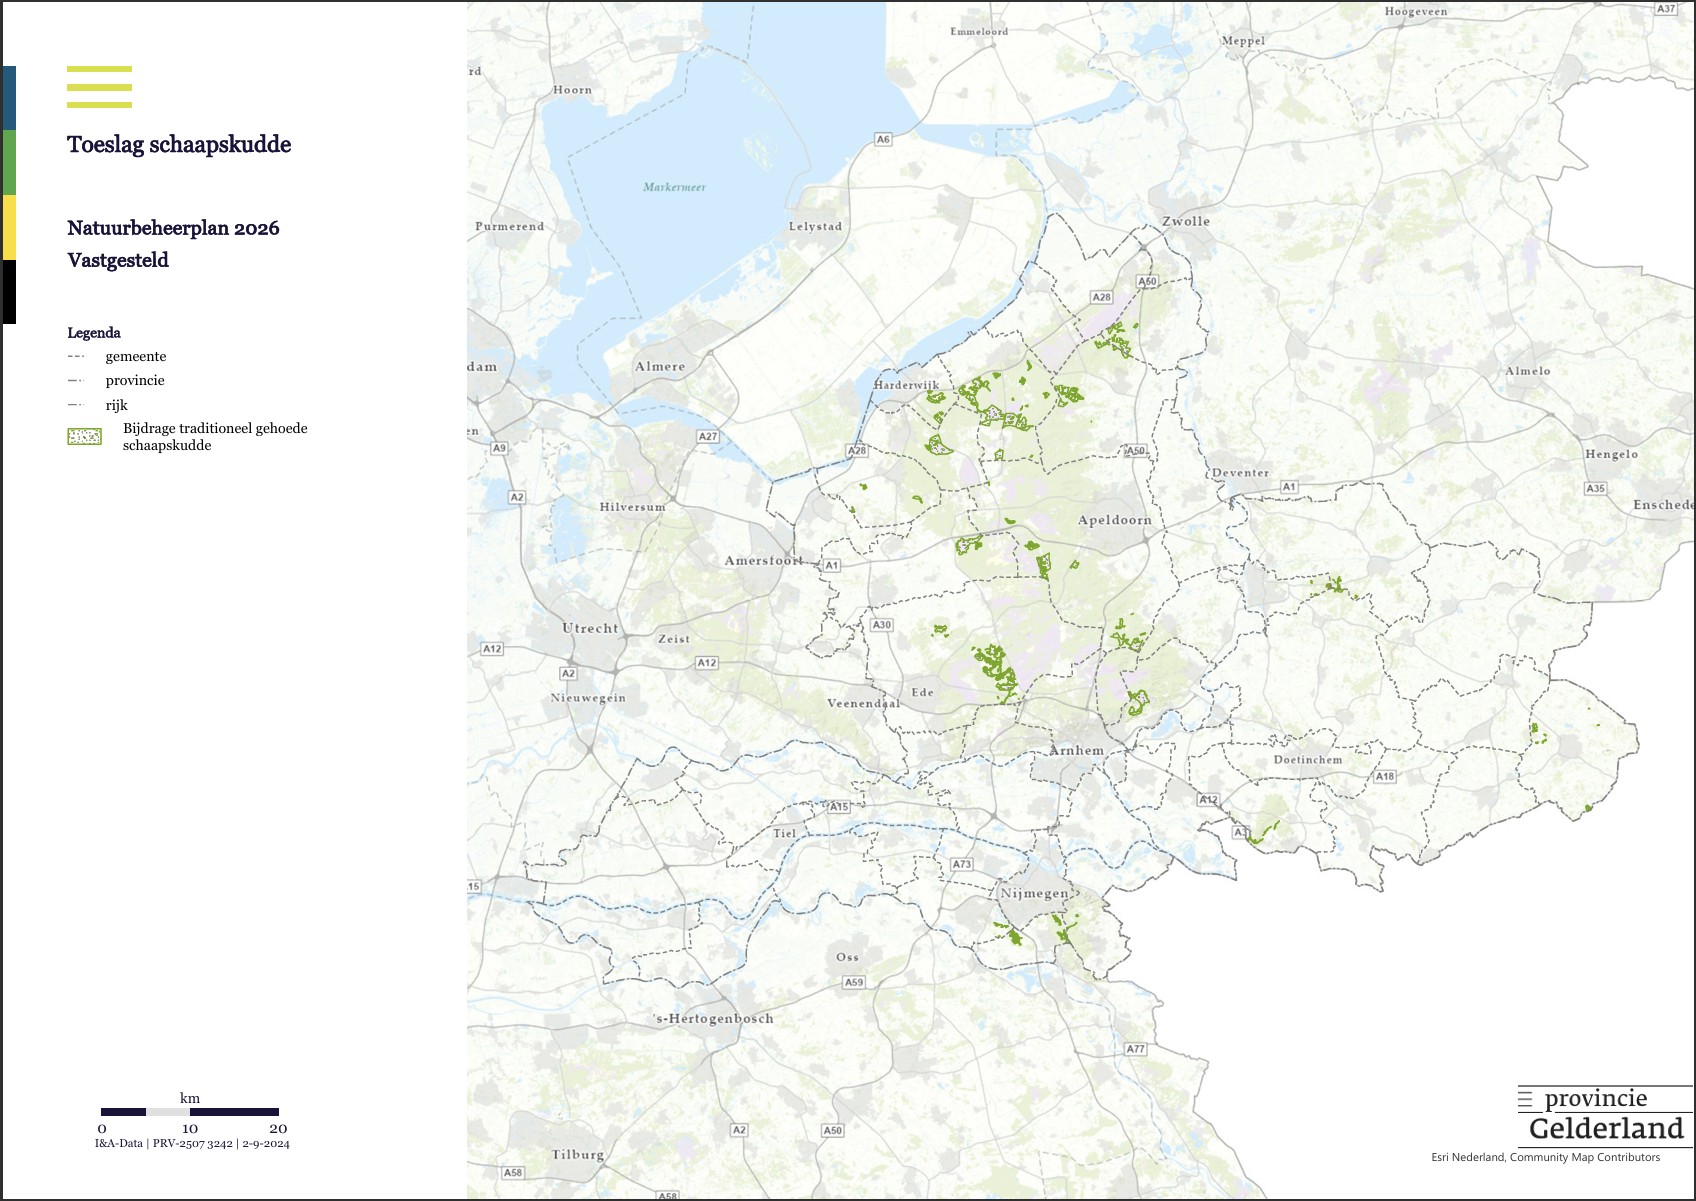Click the Apeldoorn city label on map
Image resolution: width=1696 pixels, height=1201 pixels.
pyautogui.click(x=1114, y=520)
